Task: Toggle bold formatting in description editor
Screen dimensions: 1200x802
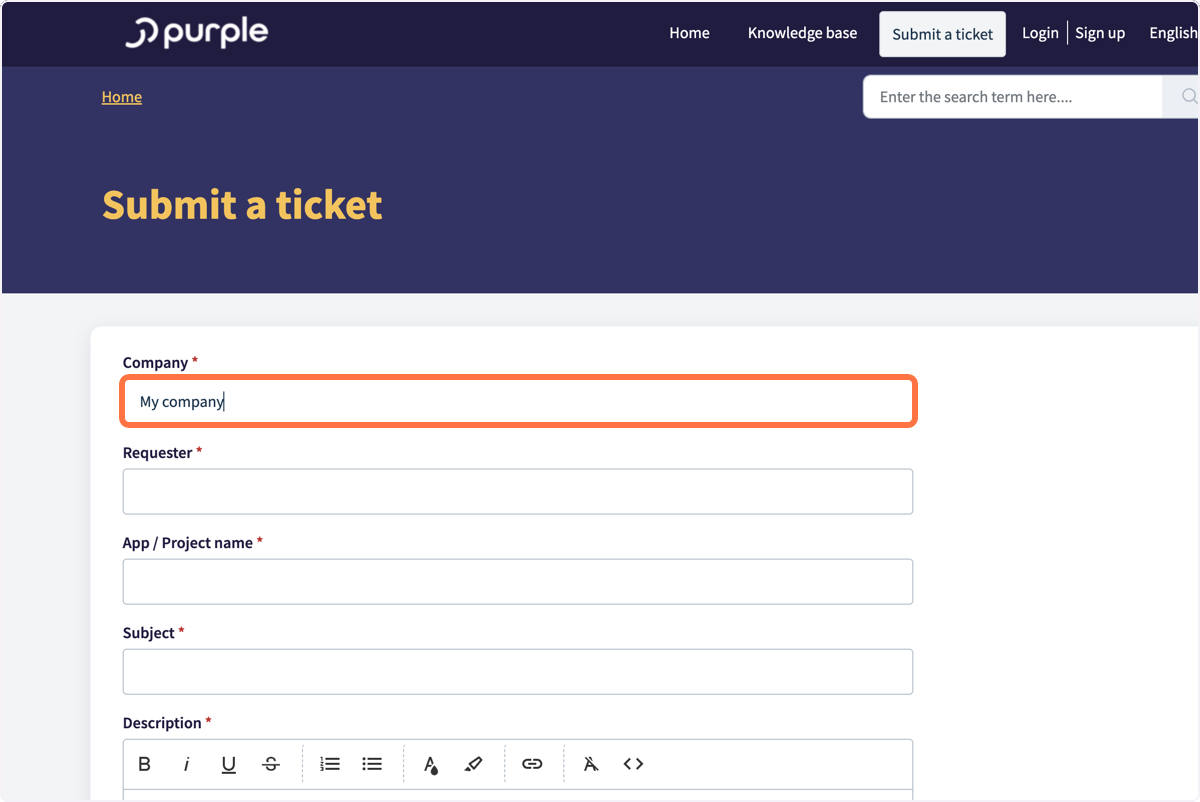Action: point(144,764)
